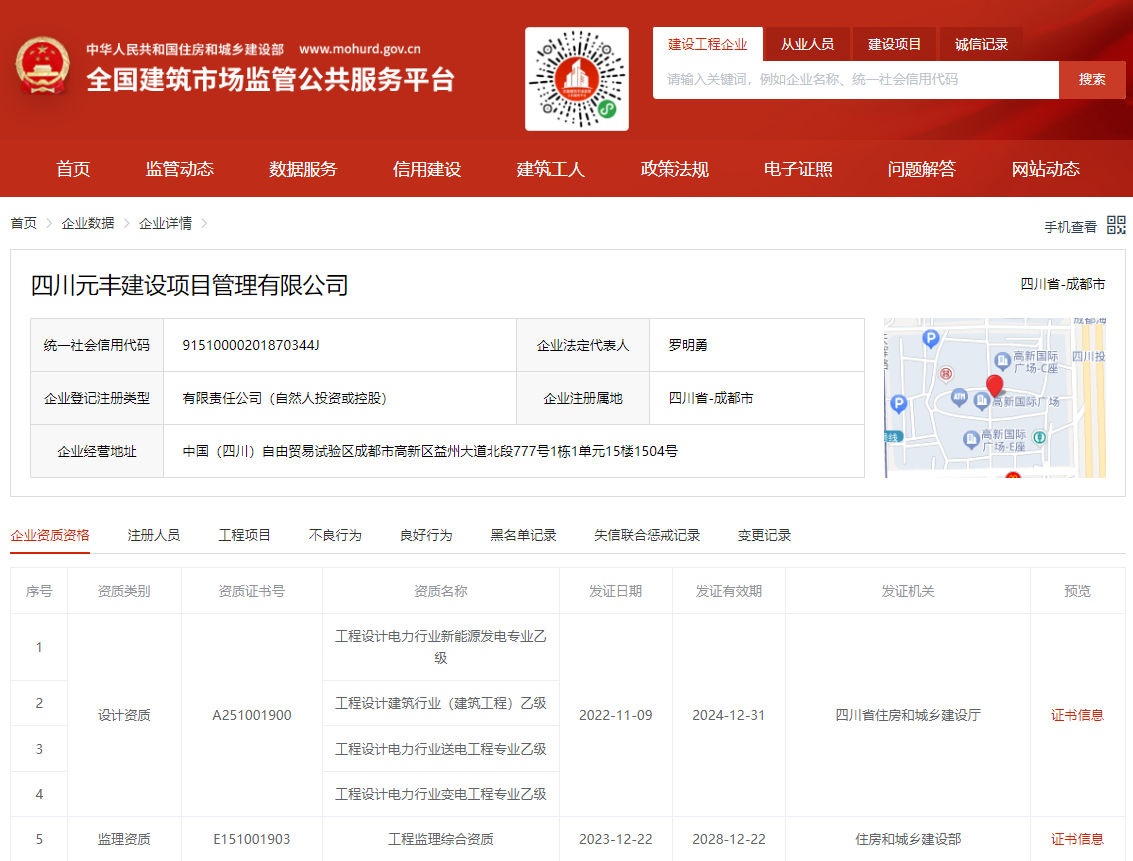View 证书信息 for 监理资质 E151001903
The image size is (1133, 861).
(x=1076, y=839)
